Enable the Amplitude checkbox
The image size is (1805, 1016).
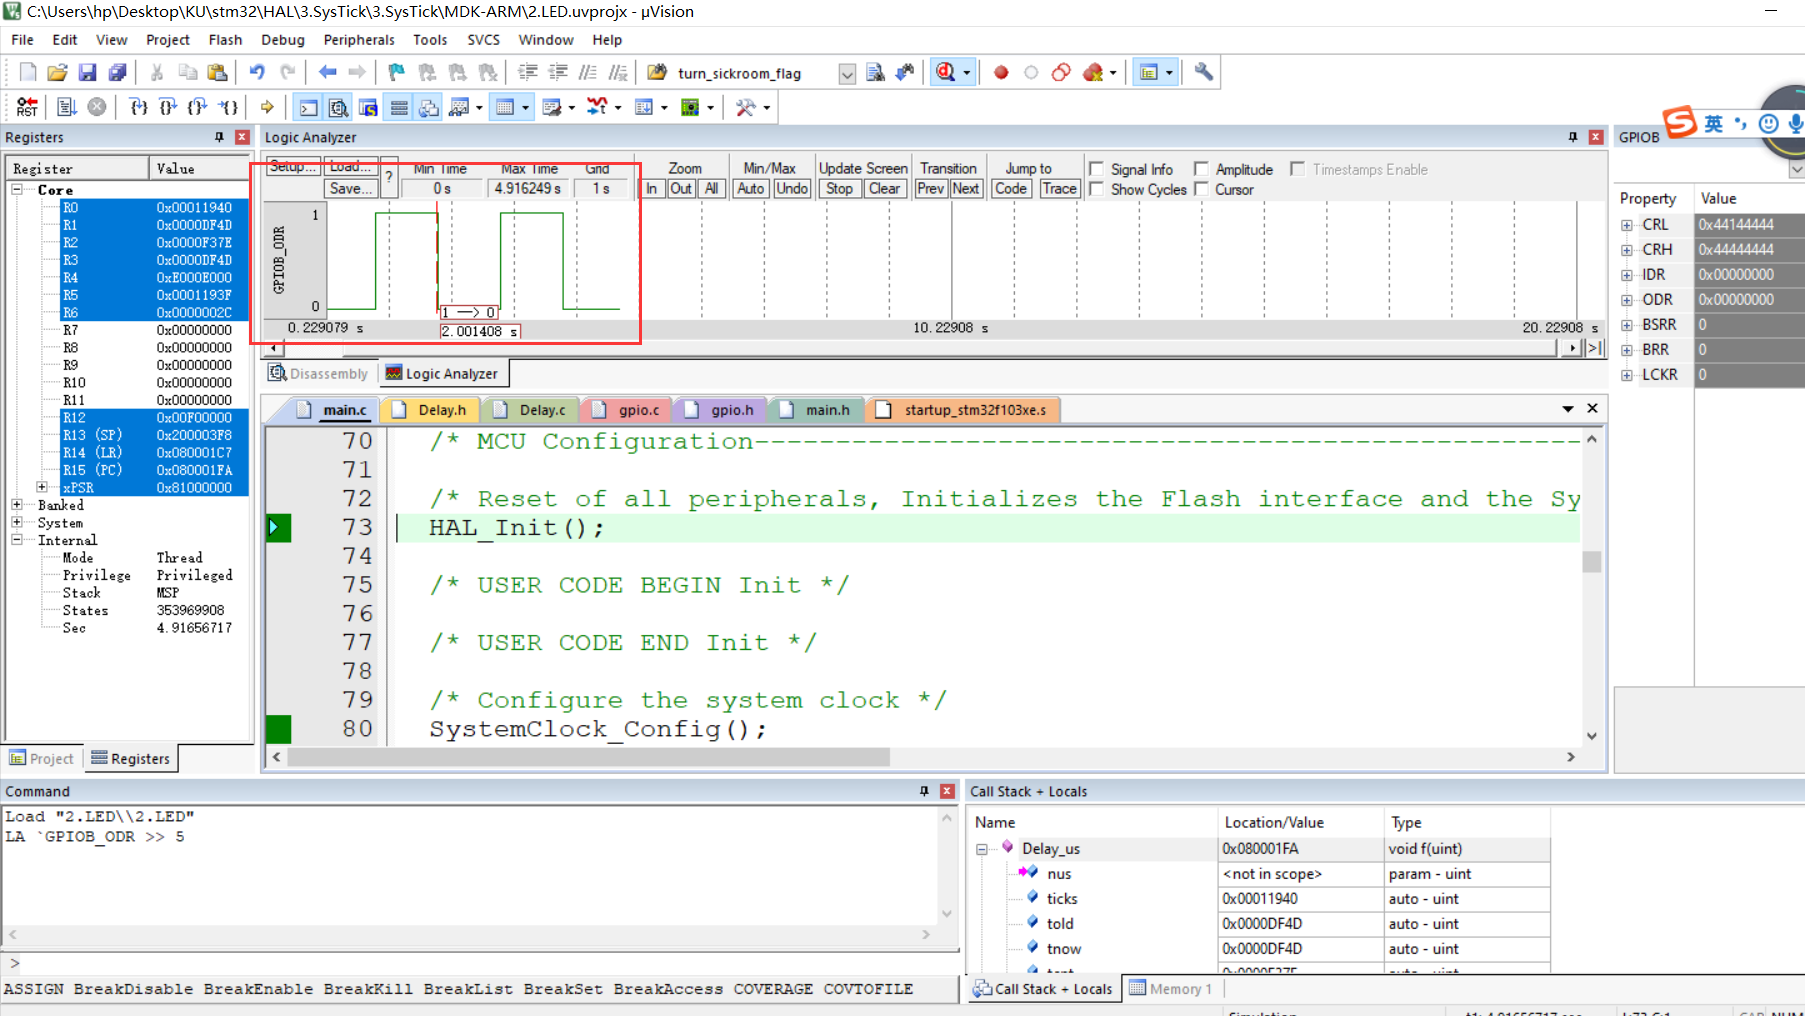click(1201, 169)
